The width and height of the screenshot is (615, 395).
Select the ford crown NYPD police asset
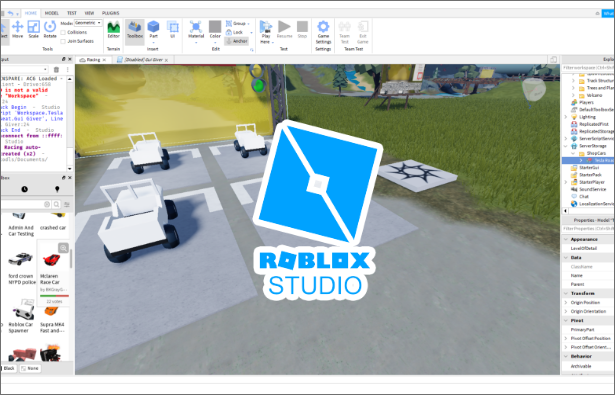[x=20, y=268]
